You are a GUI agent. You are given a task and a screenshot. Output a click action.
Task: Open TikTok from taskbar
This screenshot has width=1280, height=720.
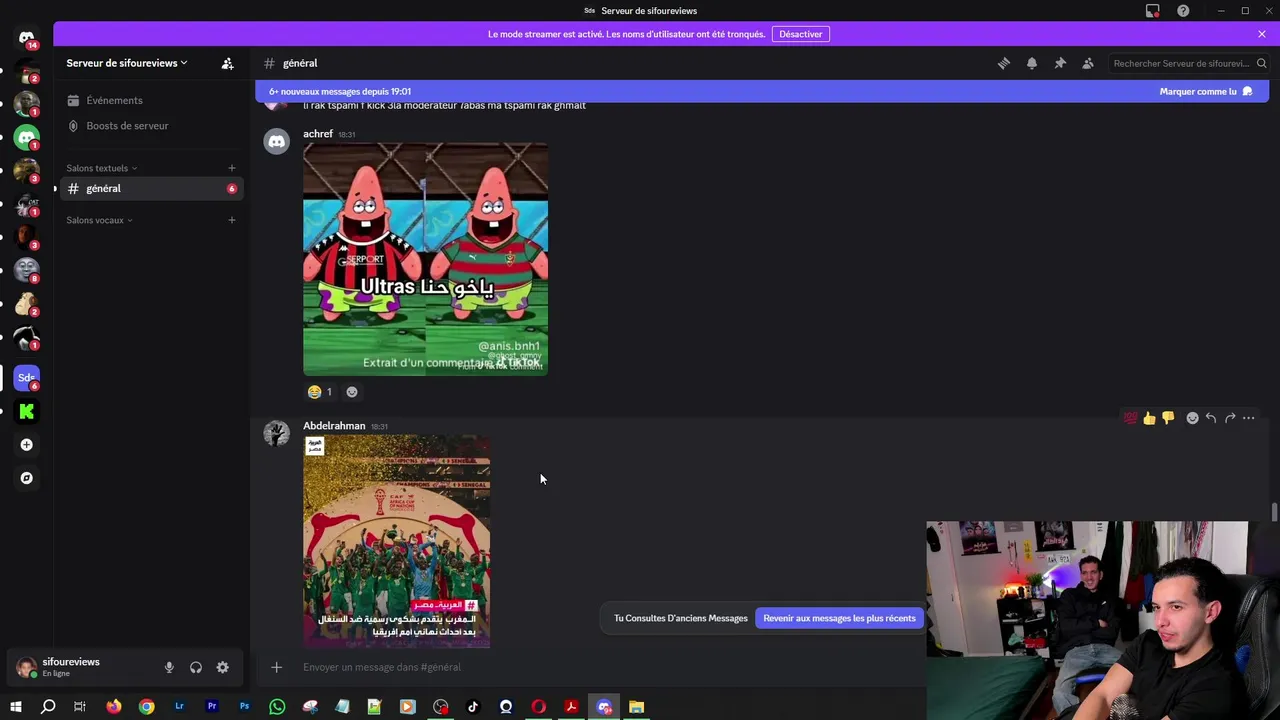[473, 707]
